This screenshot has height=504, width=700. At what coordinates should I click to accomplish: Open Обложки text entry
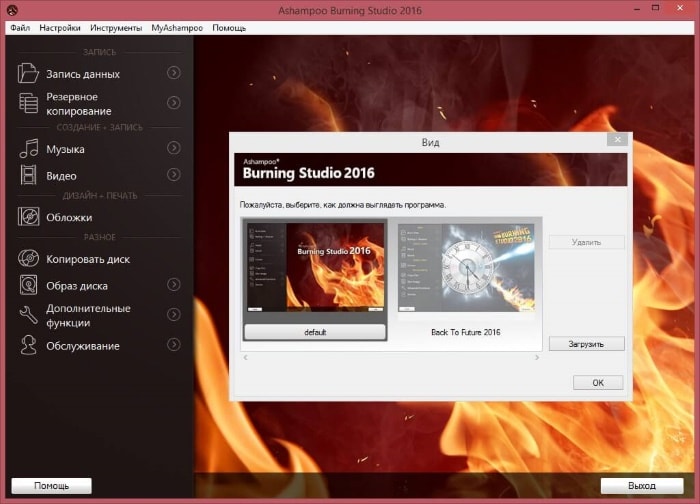tap(69, 217)
